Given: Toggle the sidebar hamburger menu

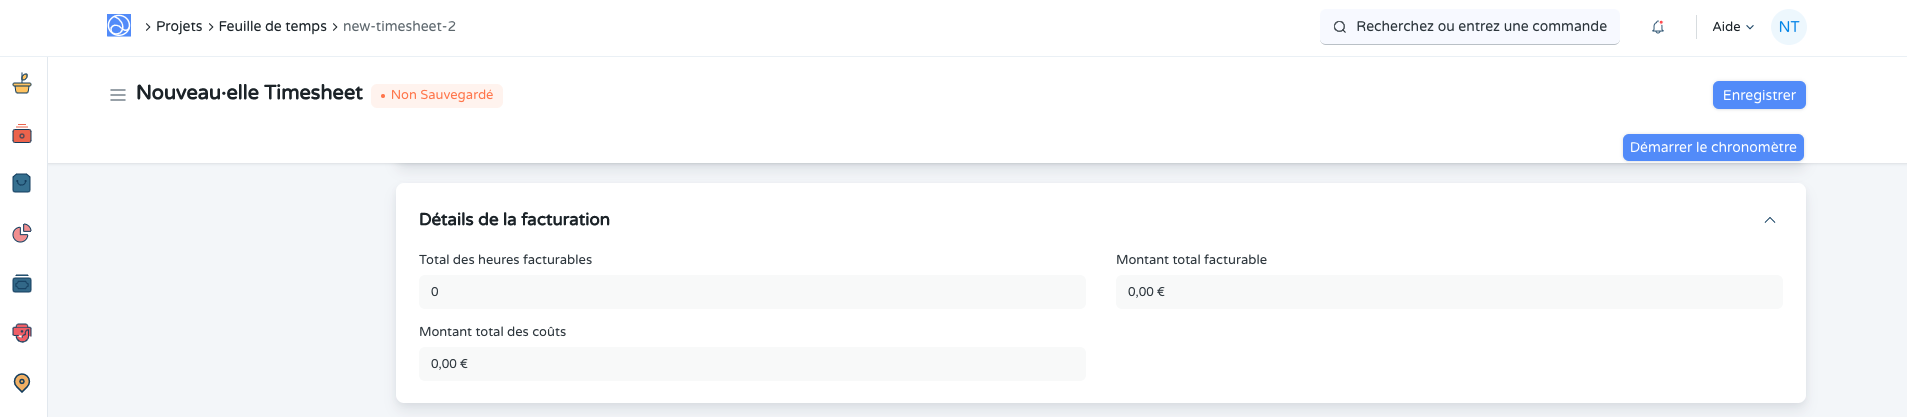Looking at the screenshot, I should (x=118, y=95).
